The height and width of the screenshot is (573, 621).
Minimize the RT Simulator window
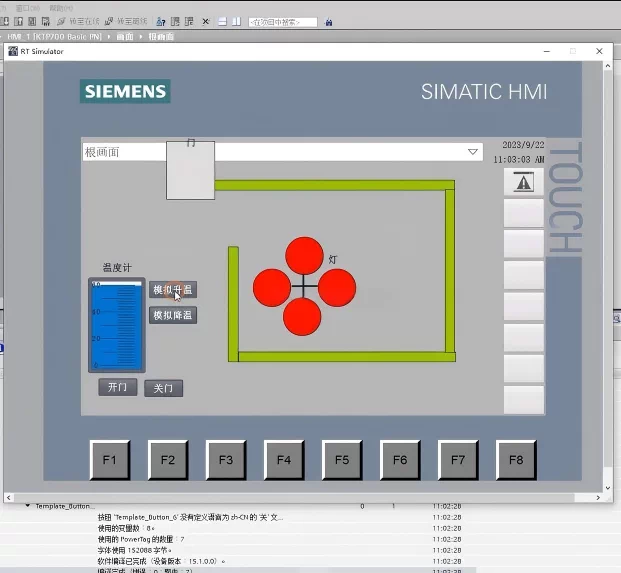pos(547,51)
